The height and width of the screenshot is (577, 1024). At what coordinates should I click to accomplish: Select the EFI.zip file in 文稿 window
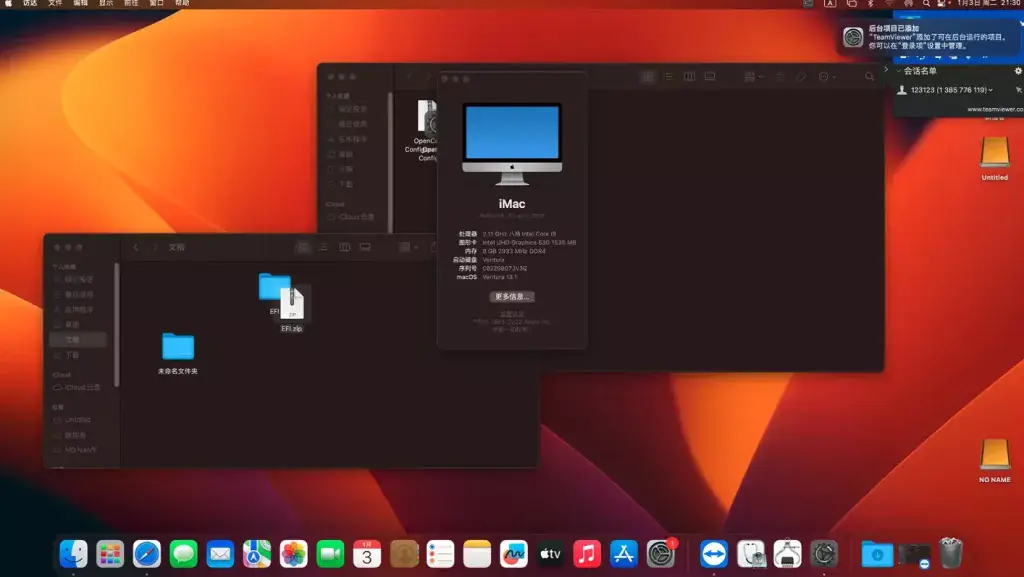(x=292, y=309)
